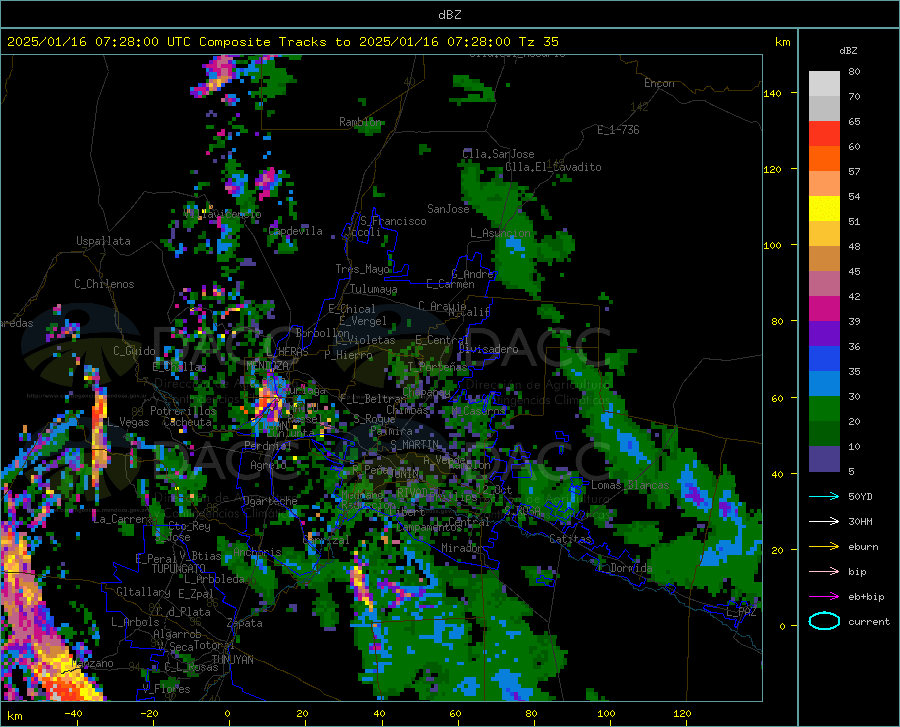This screenshot has width=900, height=727.
Task: Click the 'S_Francisco' label on map
Action: [393, 221]
